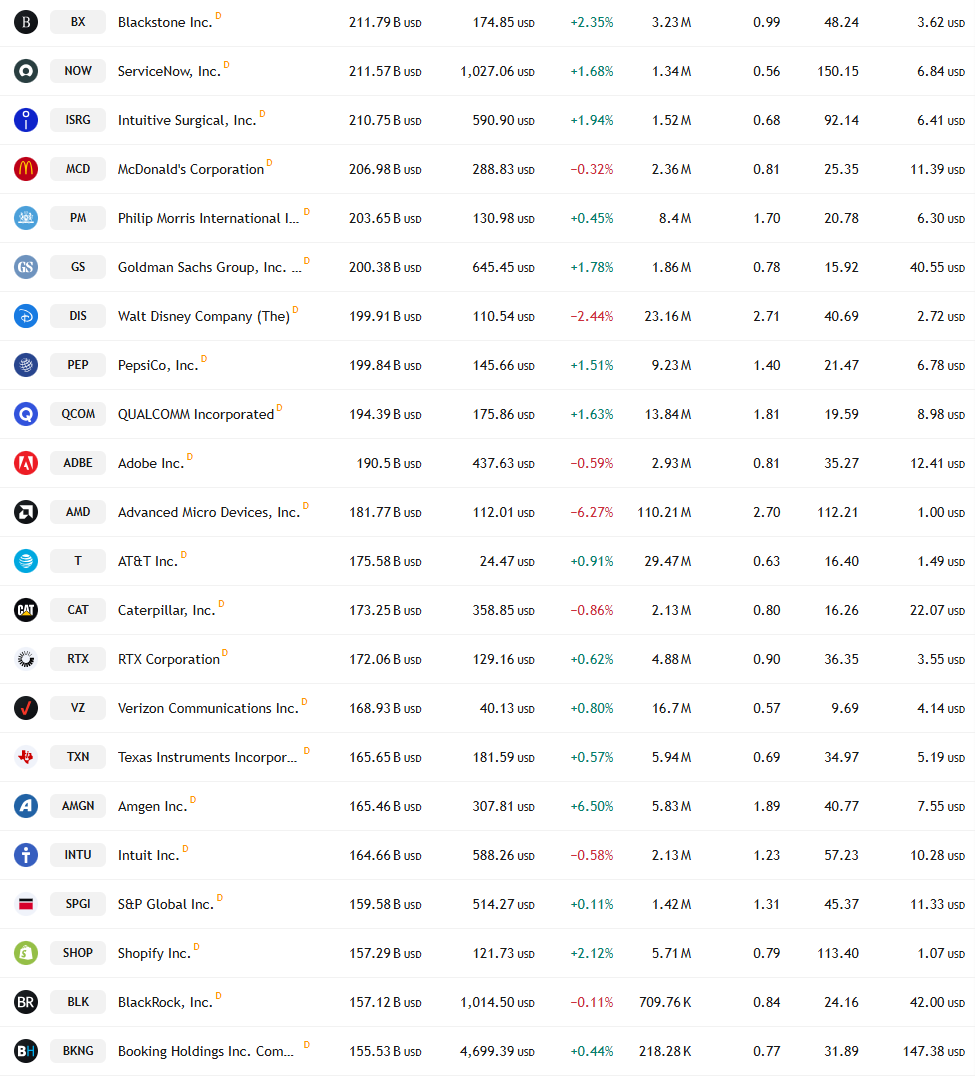Click AMD's −6.27% change value

click(x=591, y=513)
